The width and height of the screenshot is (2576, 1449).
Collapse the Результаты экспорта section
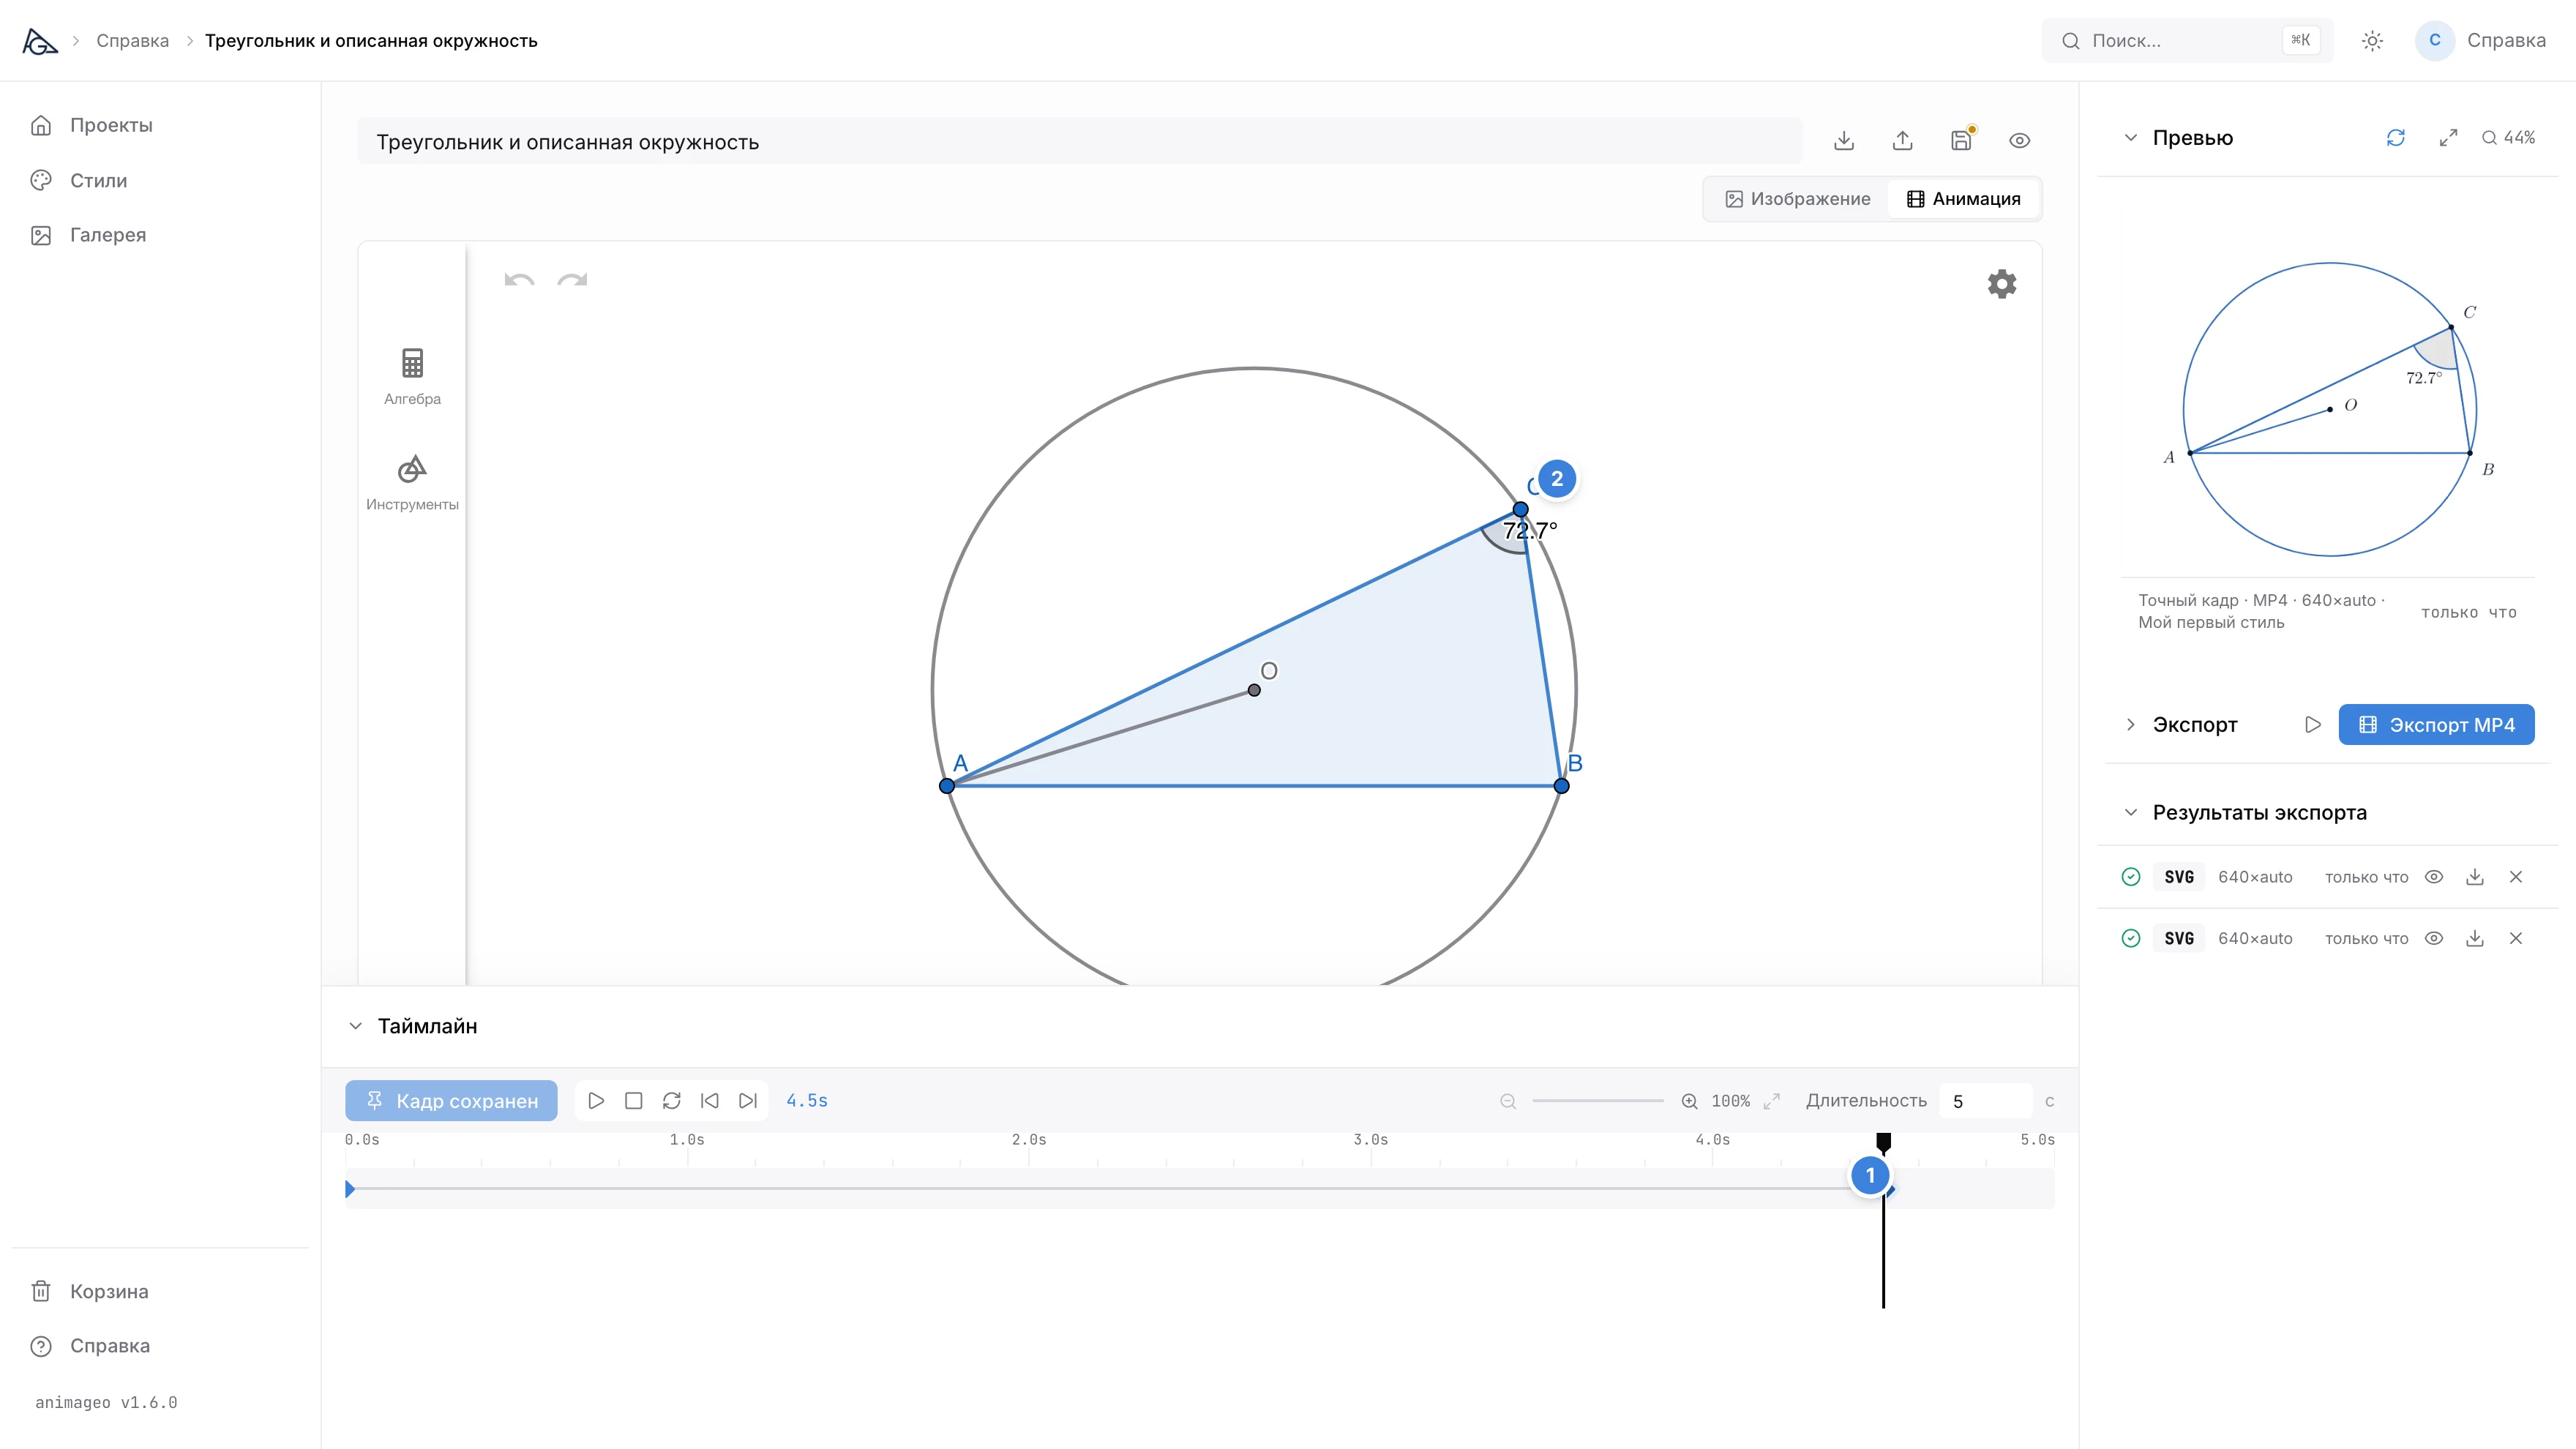click(x=2131, y=812)
